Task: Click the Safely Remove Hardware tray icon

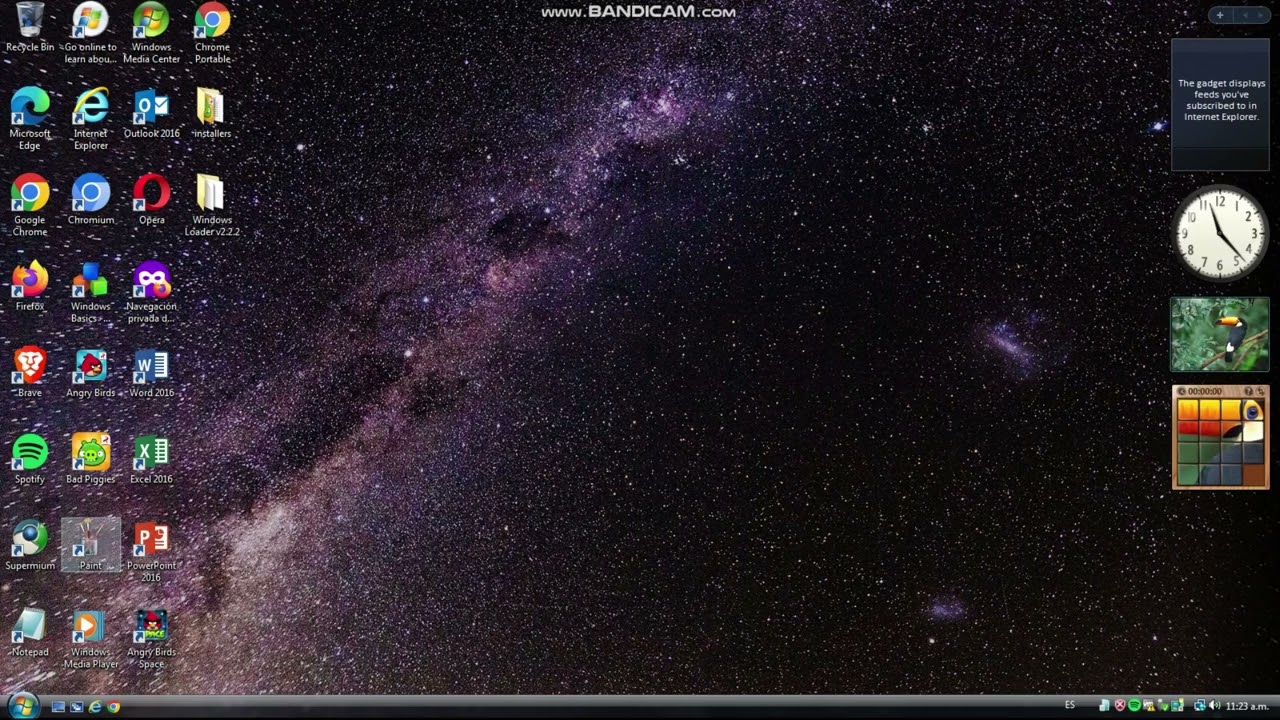Action: 1163,705
